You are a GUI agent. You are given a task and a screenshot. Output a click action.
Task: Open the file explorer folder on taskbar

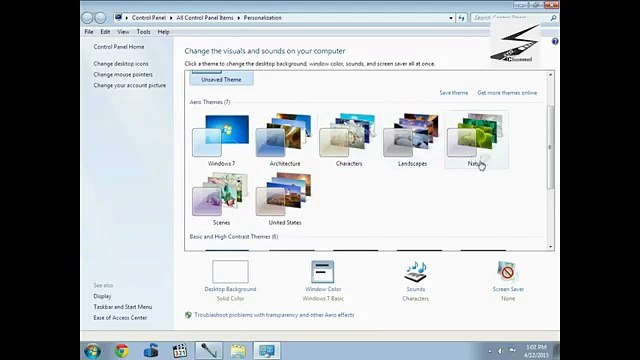(x=238, y=351)
